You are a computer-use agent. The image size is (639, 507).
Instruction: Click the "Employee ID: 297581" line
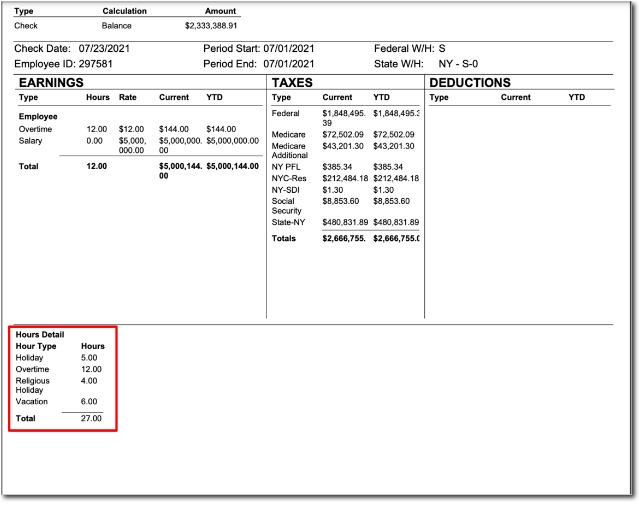pos(63,64)
